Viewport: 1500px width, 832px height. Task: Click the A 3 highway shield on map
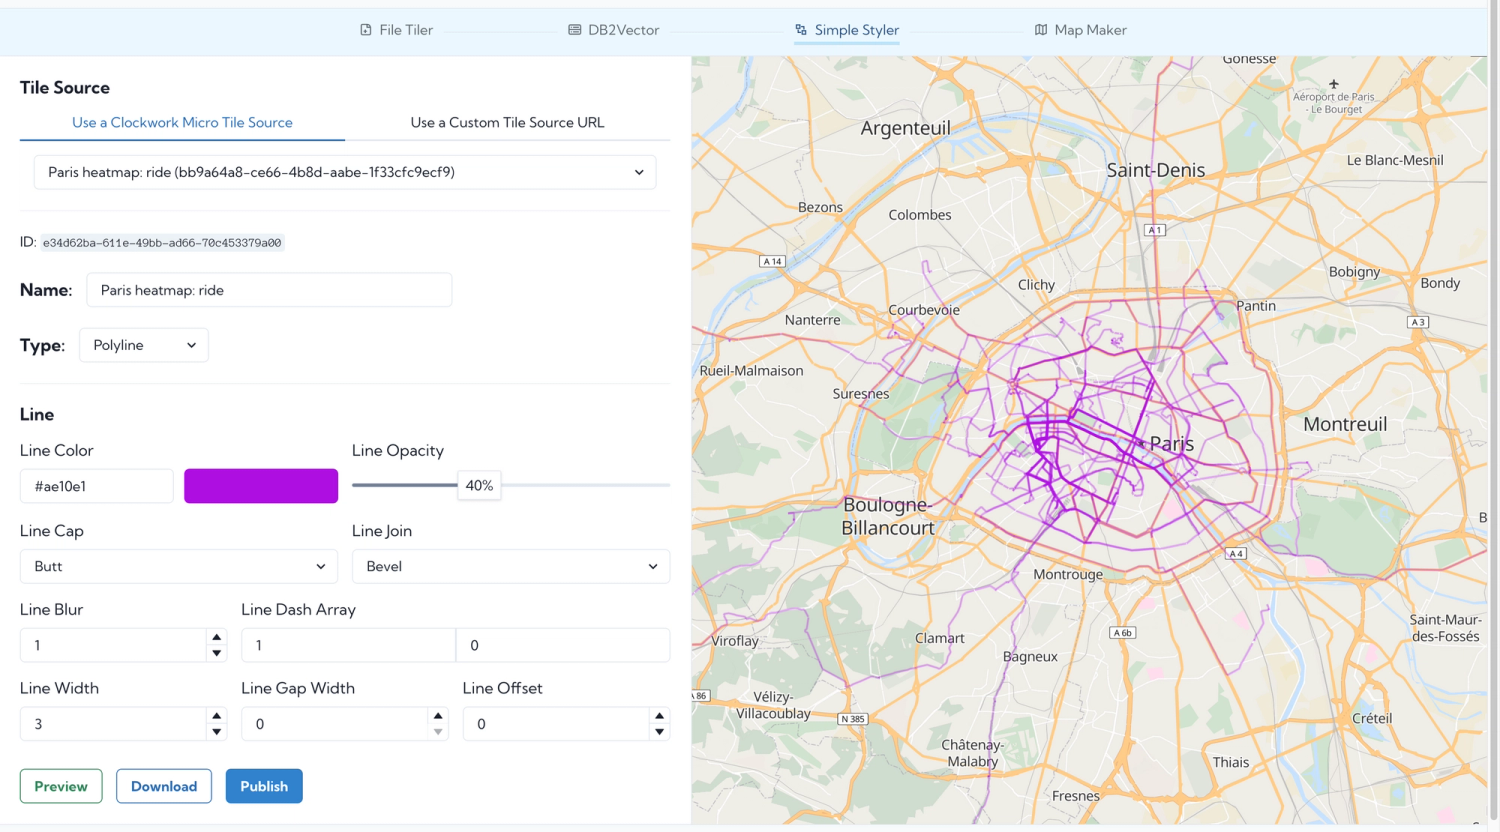click(1418, 322)
